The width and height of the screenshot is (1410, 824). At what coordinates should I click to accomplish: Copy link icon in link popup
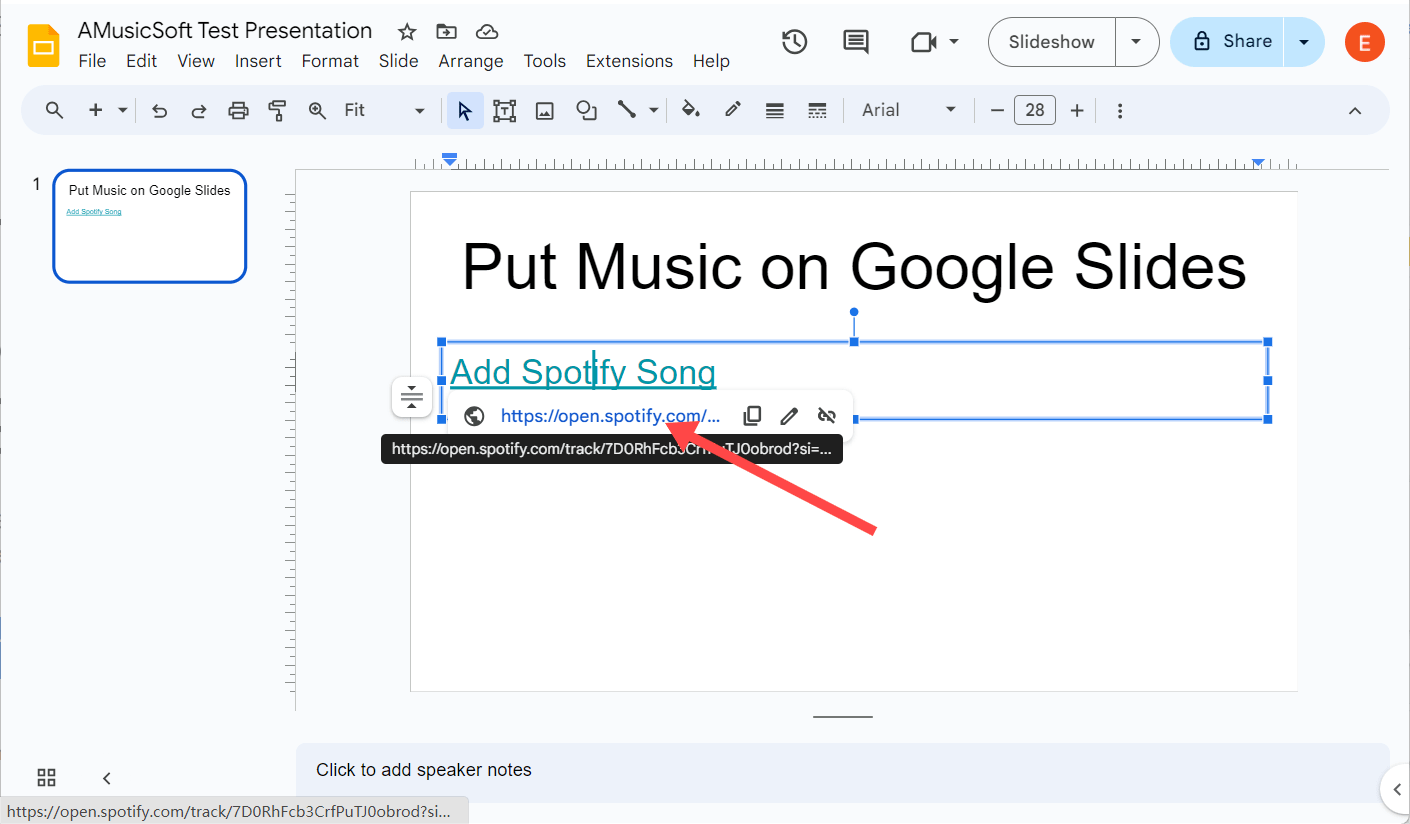point(752,416)
